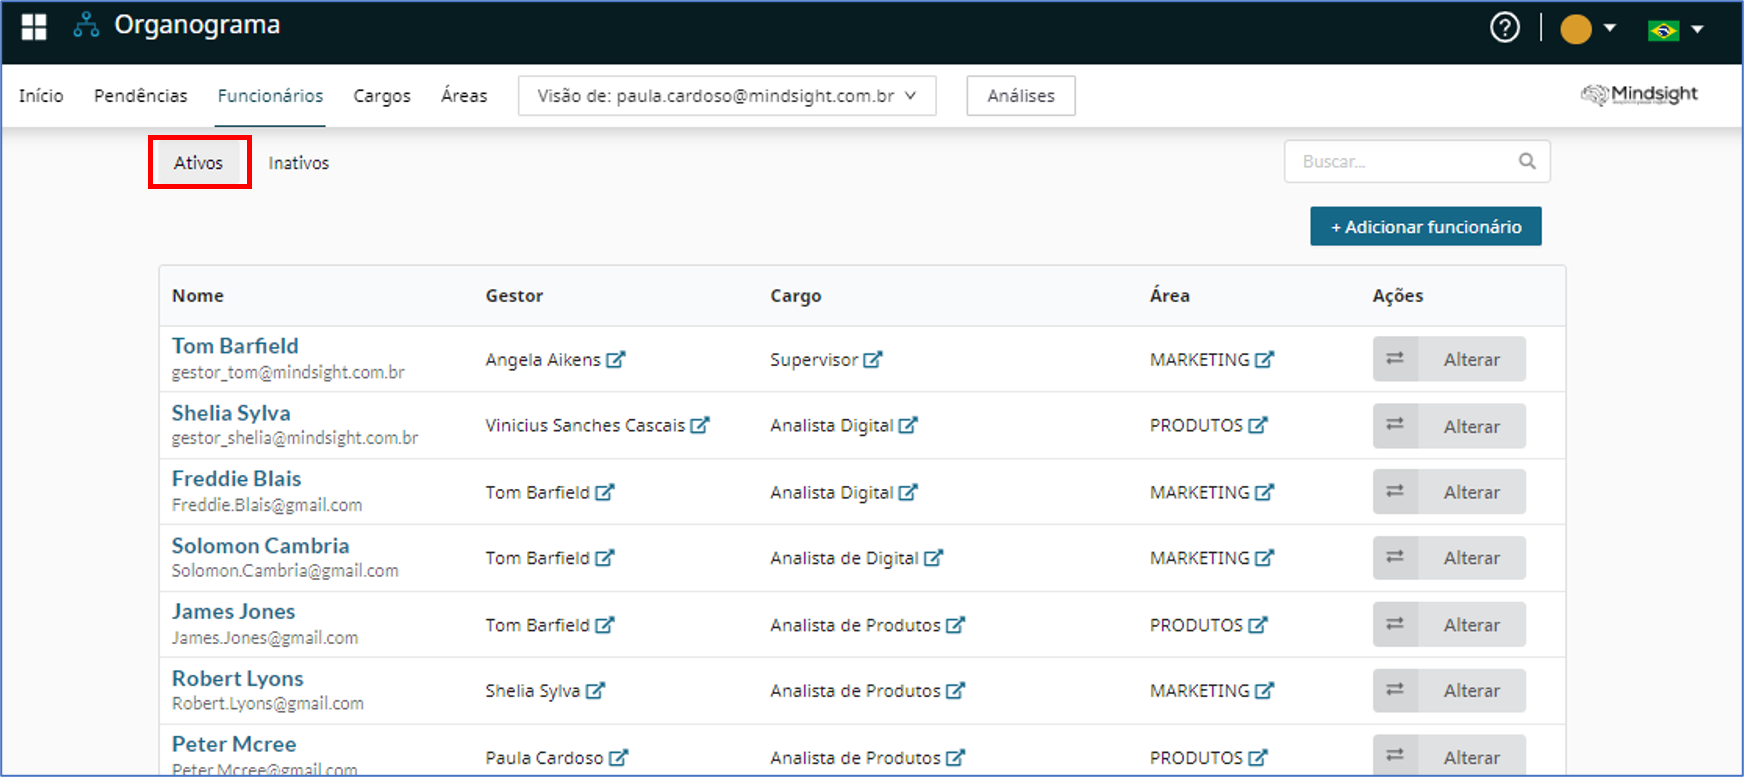Viewport: 1744px width, 777px height.
Task: Open the apps grid menu icon
Action: point(34,27)
